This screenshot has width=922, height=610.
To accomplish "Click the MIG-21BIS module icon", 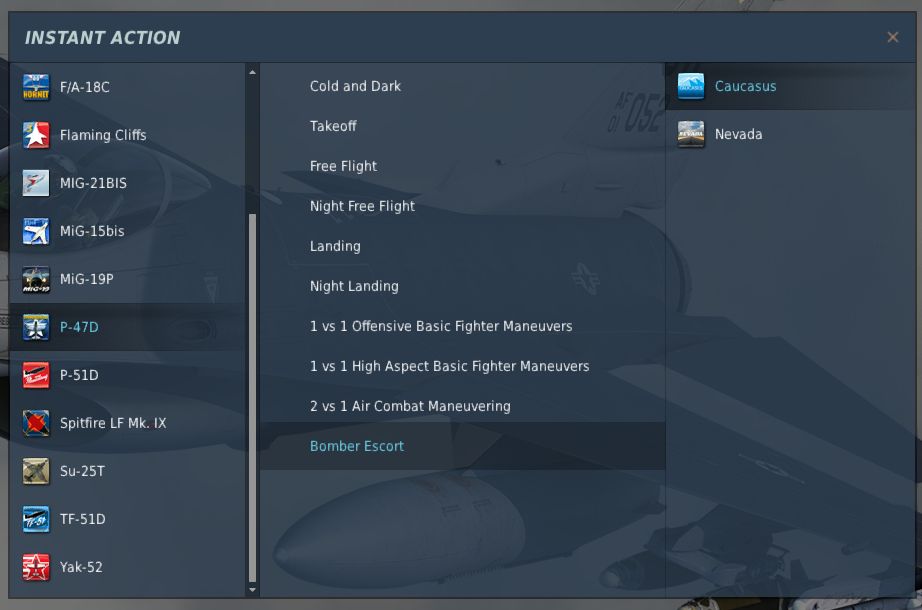I will pyautogui.click(x=36, y=183).
